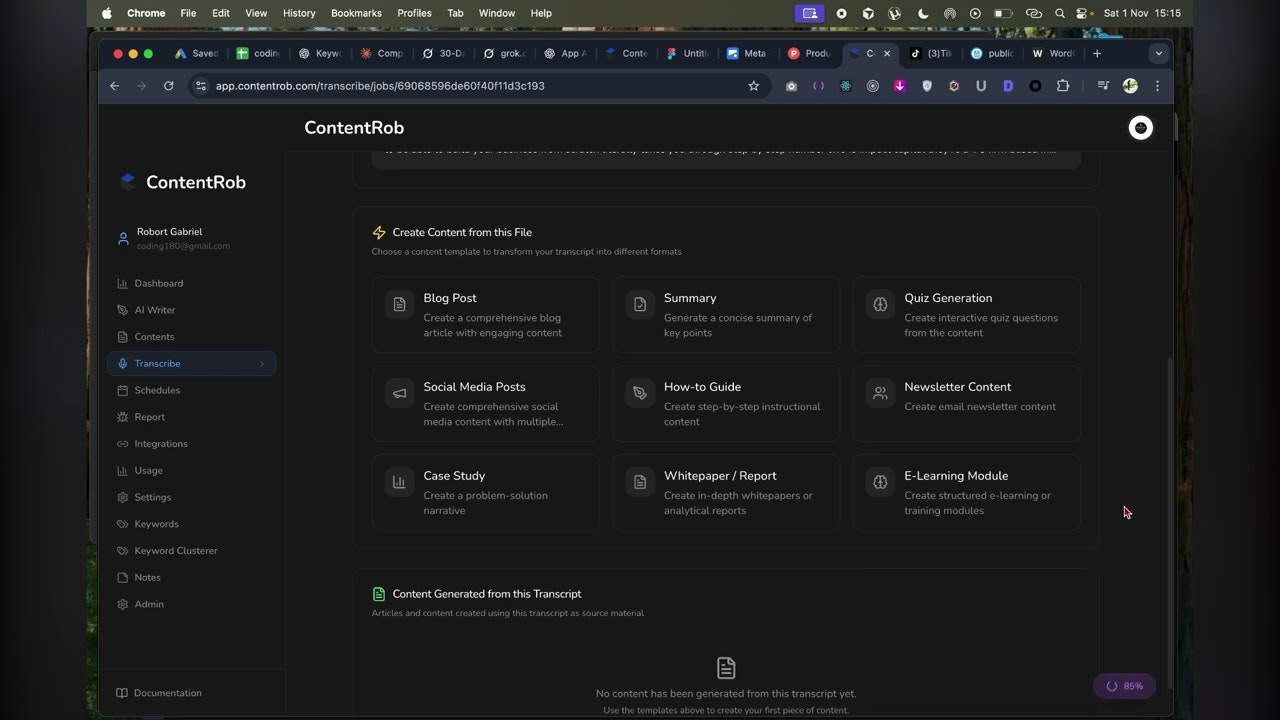Click the Newsletter Content people icon
1280x720 pixels.
pyautogui.click(x=880, y=394)
